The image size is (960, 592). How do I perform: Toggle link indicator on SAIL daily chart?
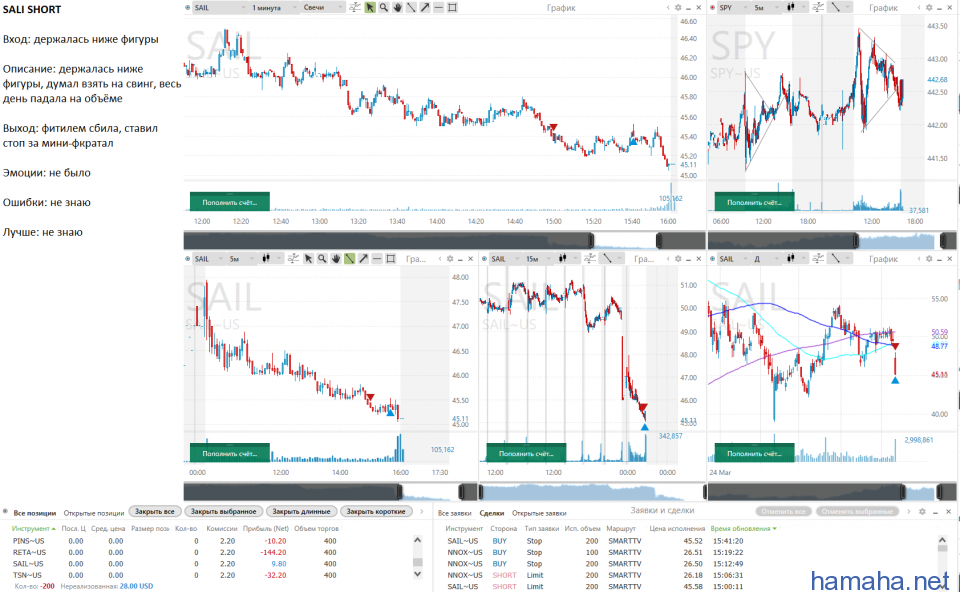pos(712,259)
